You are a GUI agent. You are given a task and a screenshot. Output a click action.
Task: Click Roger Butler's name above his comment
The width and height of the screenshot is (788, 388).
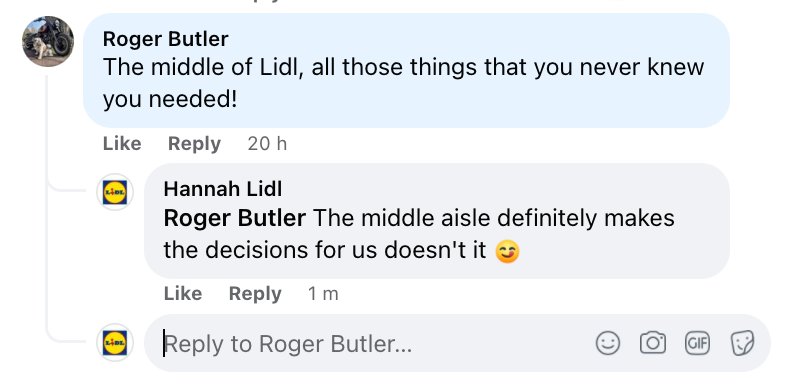click(x=165, y=39)
